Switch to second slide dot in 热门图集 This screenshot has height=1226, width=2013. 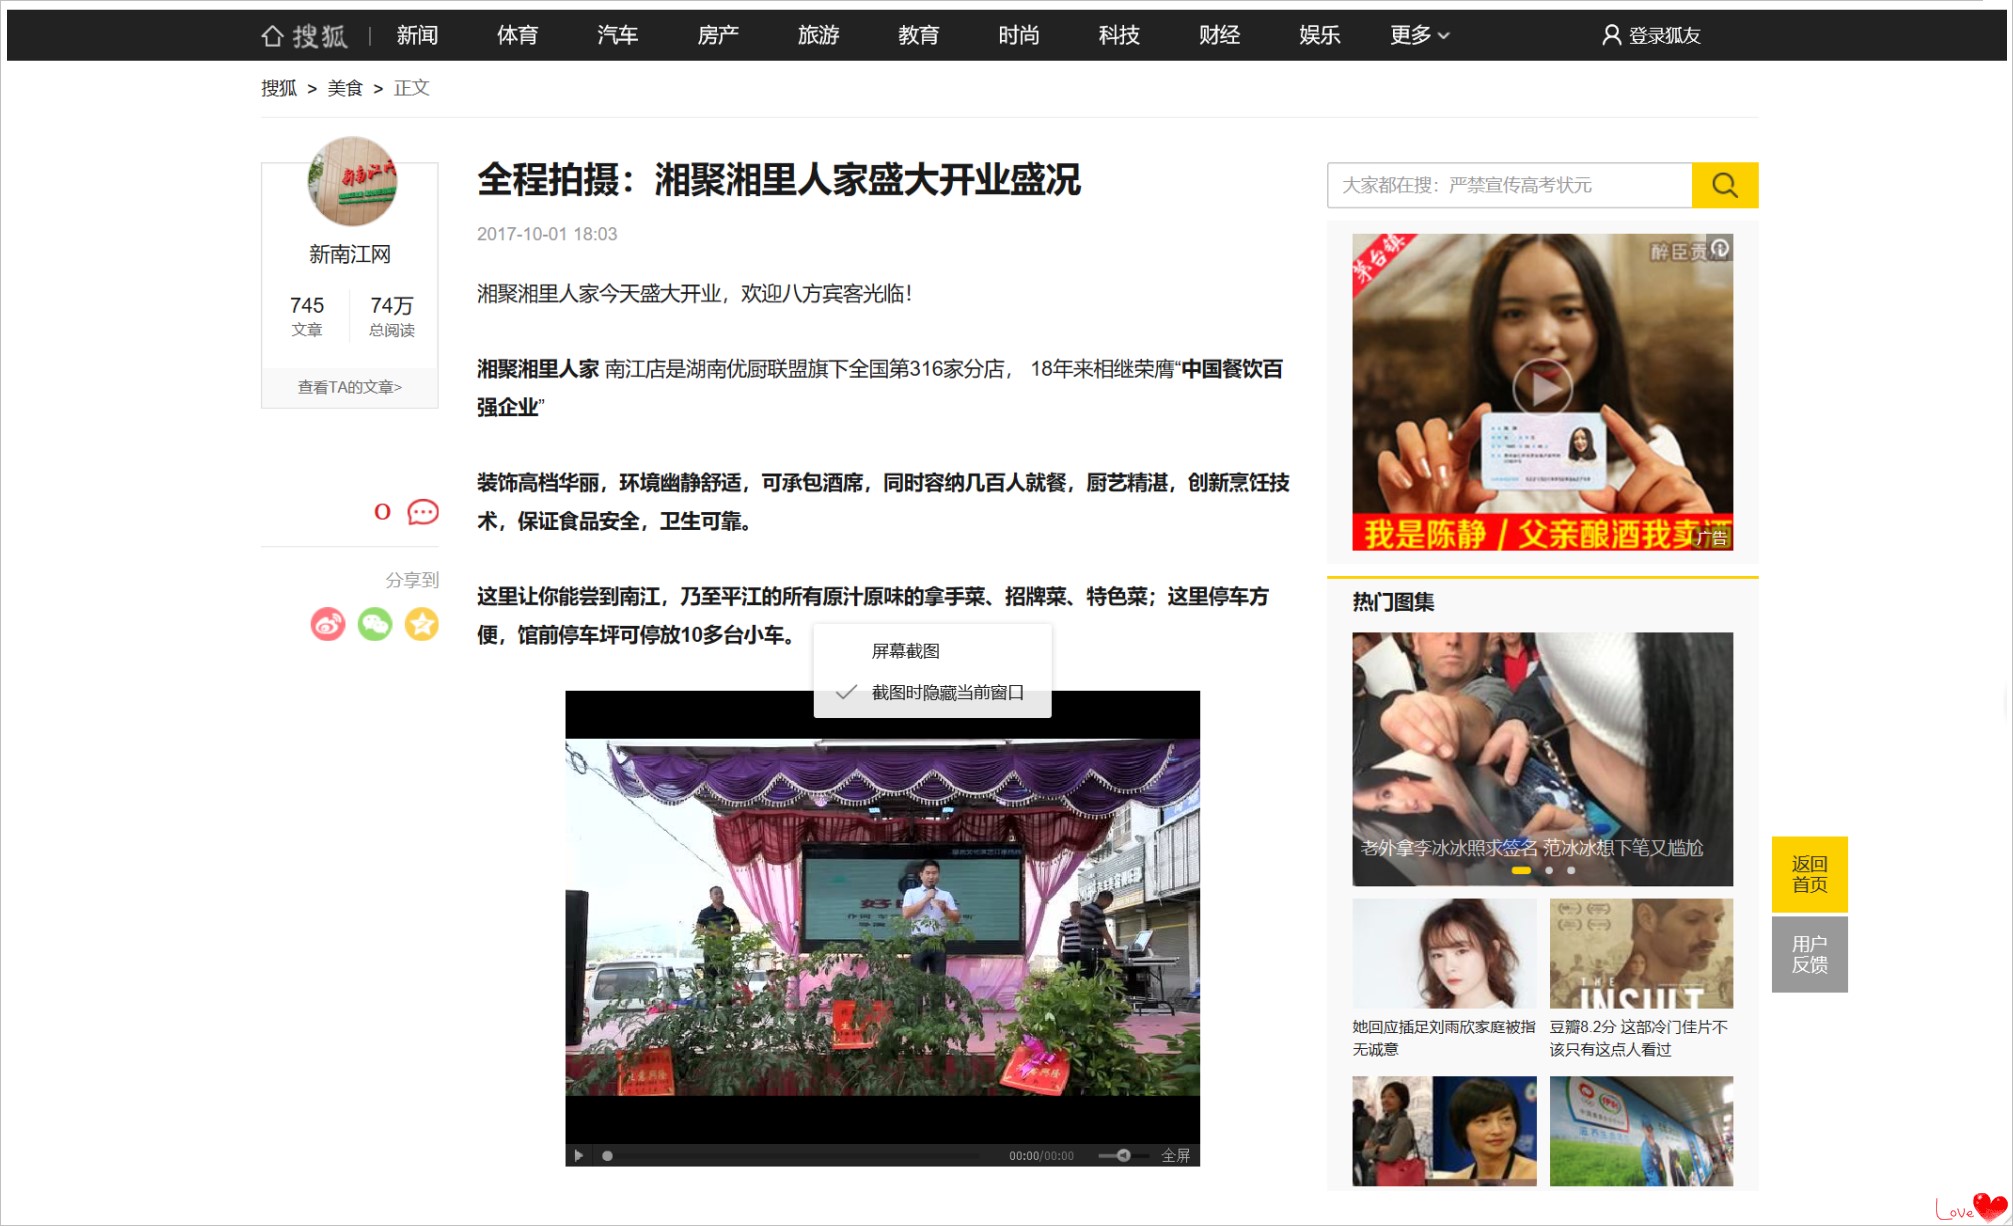1549,870
